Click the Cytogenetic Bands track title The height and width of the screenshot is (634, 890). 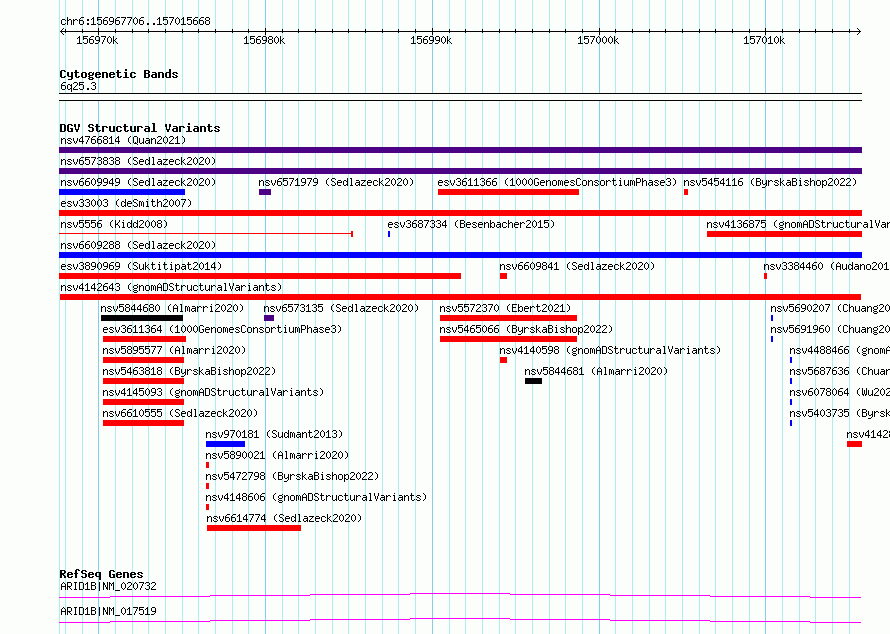tap(119, 74)
